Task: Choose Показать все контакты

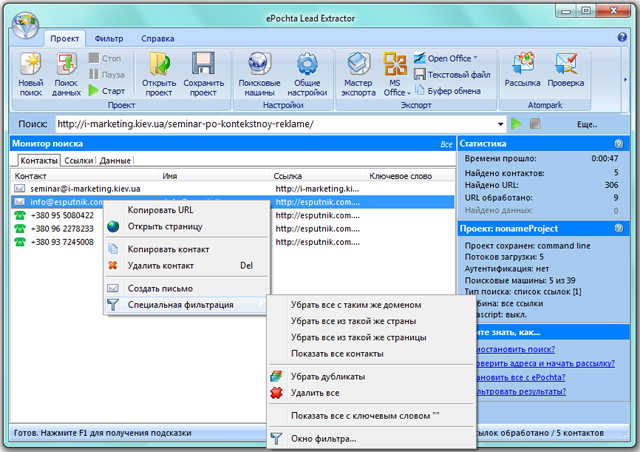Action: click(x=371, y=354)
